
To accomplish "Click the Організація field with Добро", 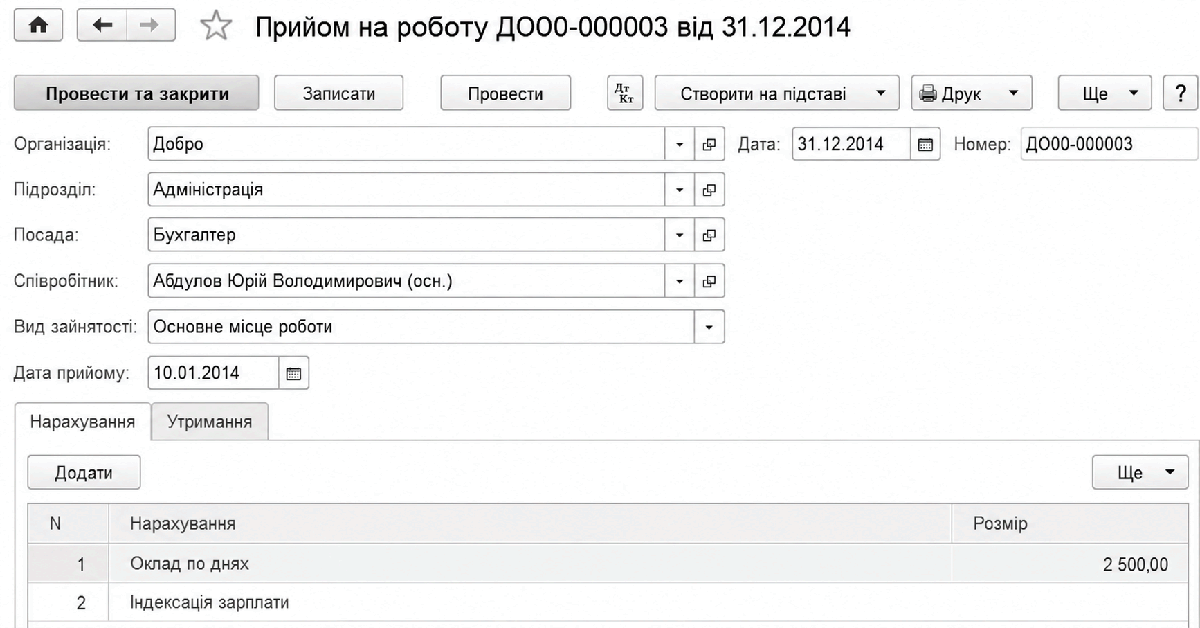I will 407,144.
